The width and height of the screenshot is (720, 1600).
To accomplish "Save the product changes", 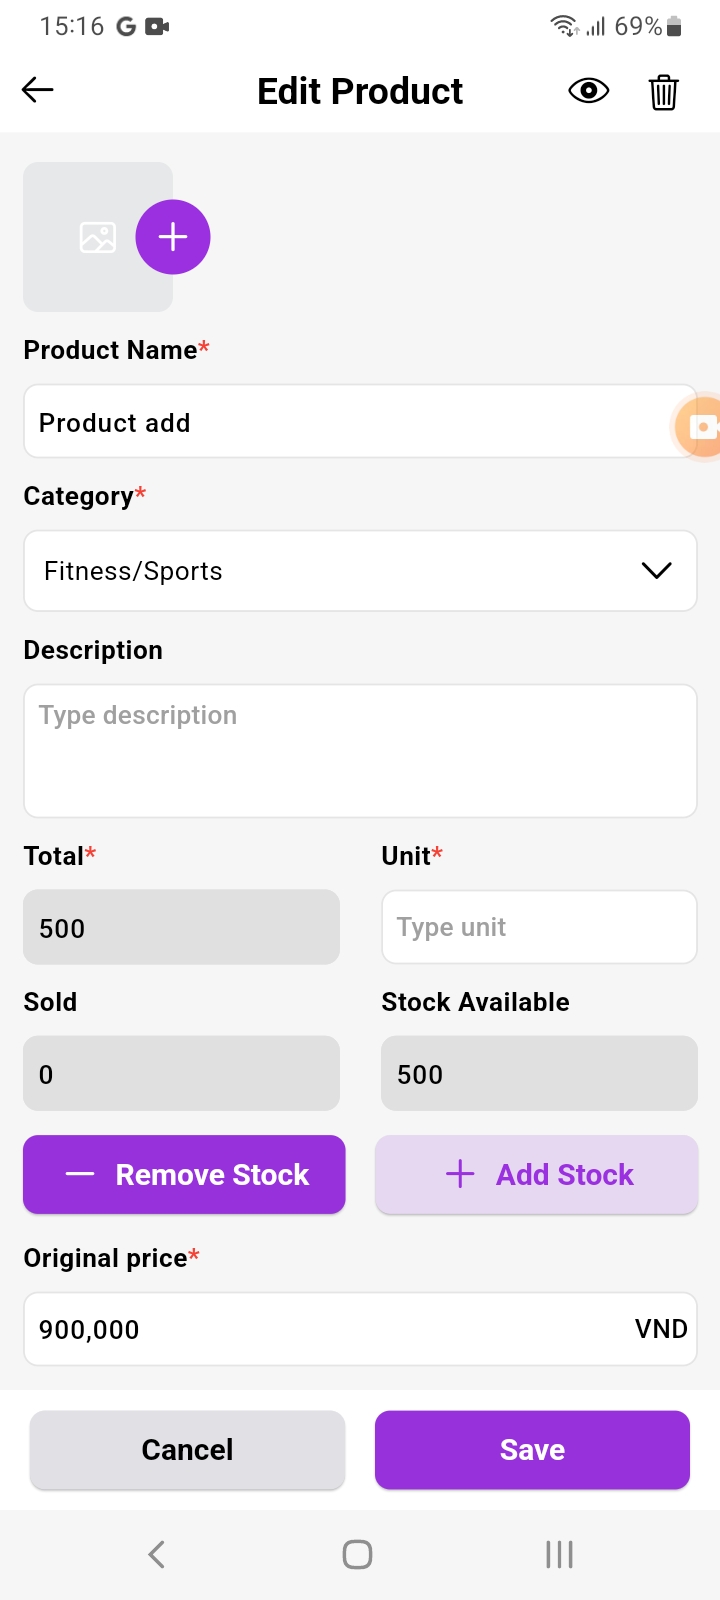I will (x=532, y=1450).
